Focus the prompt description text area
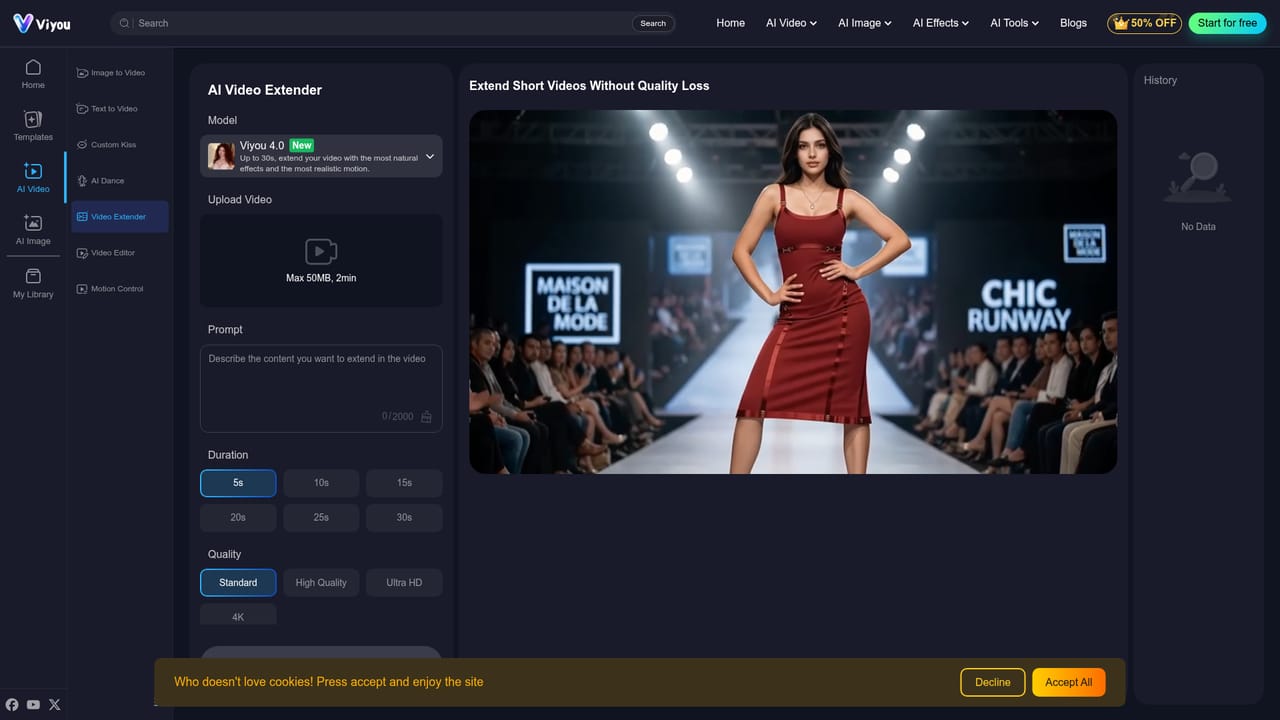Screen dimensions: 1280x720 (321, 388)
